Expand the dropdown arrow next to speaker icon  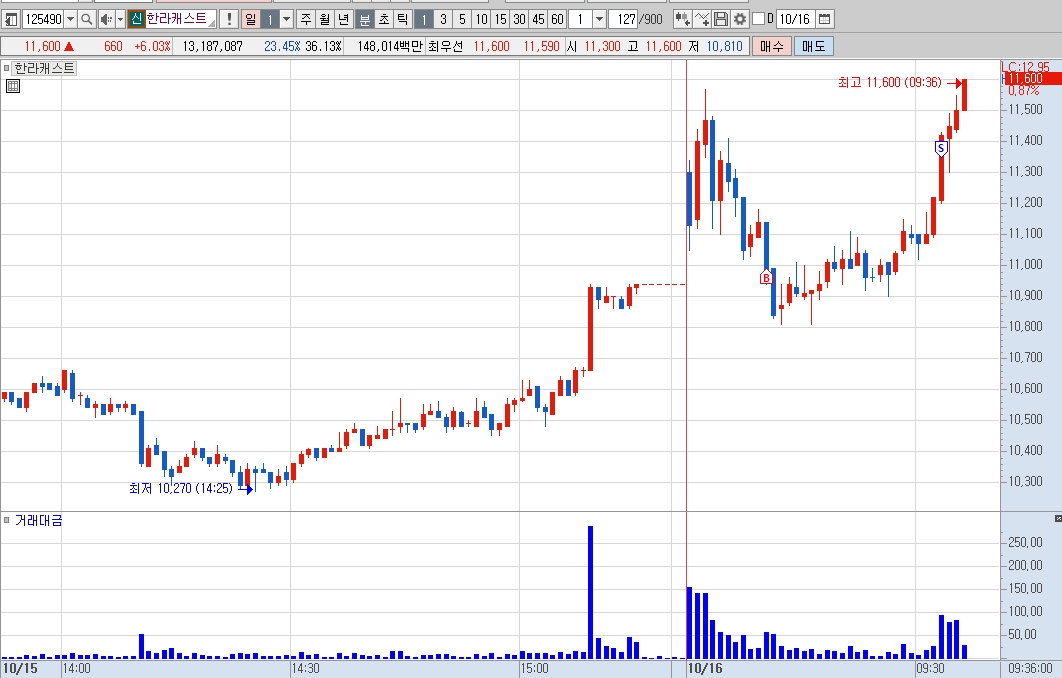[x=121, y=19]
